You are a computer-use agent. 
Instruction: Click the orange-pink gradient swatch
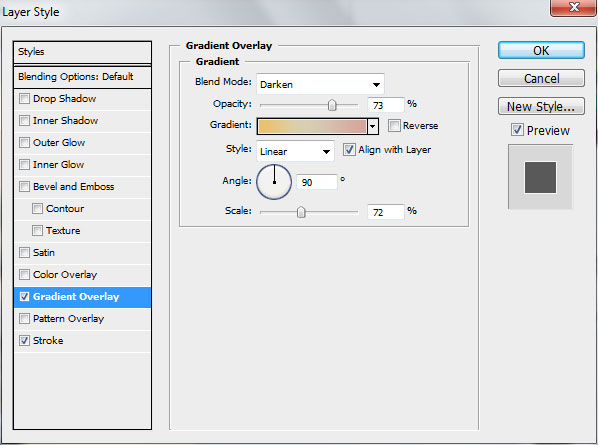pos(312,126)
